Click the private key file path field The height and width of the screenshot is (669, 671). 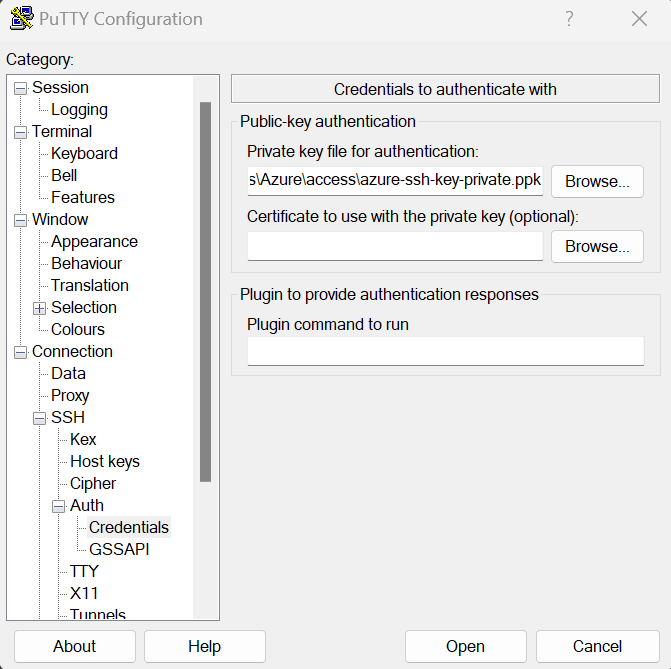pyautogui.click(x=395, y=181)
